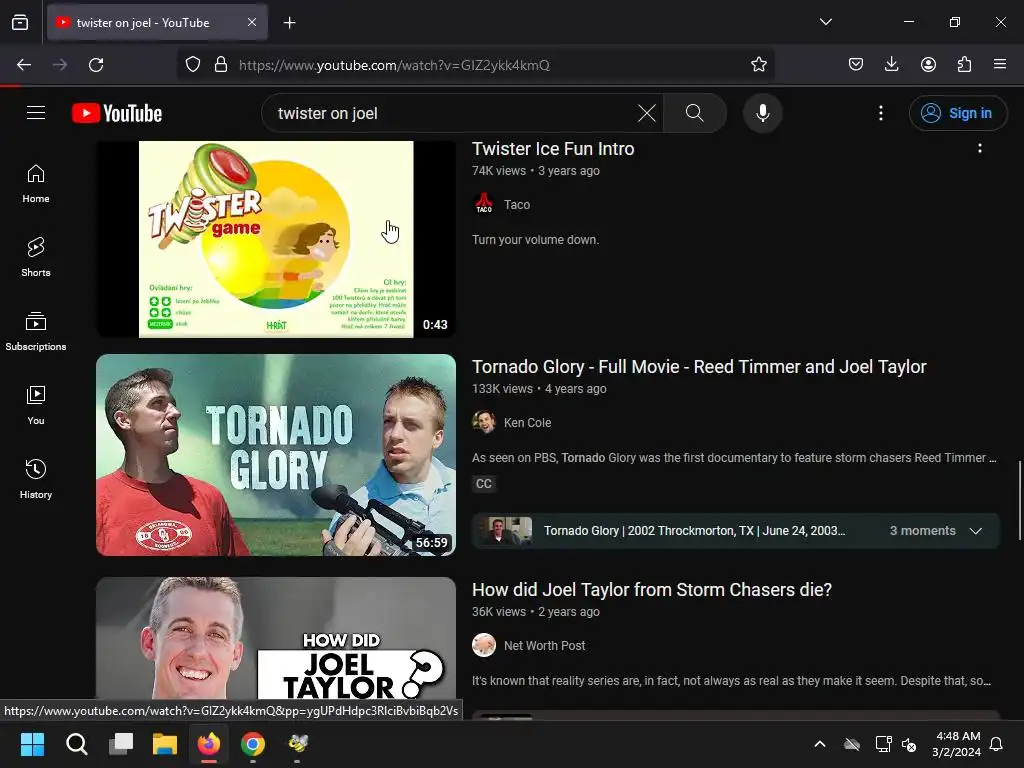Open the muted volume tray icon

coord(909,744)
